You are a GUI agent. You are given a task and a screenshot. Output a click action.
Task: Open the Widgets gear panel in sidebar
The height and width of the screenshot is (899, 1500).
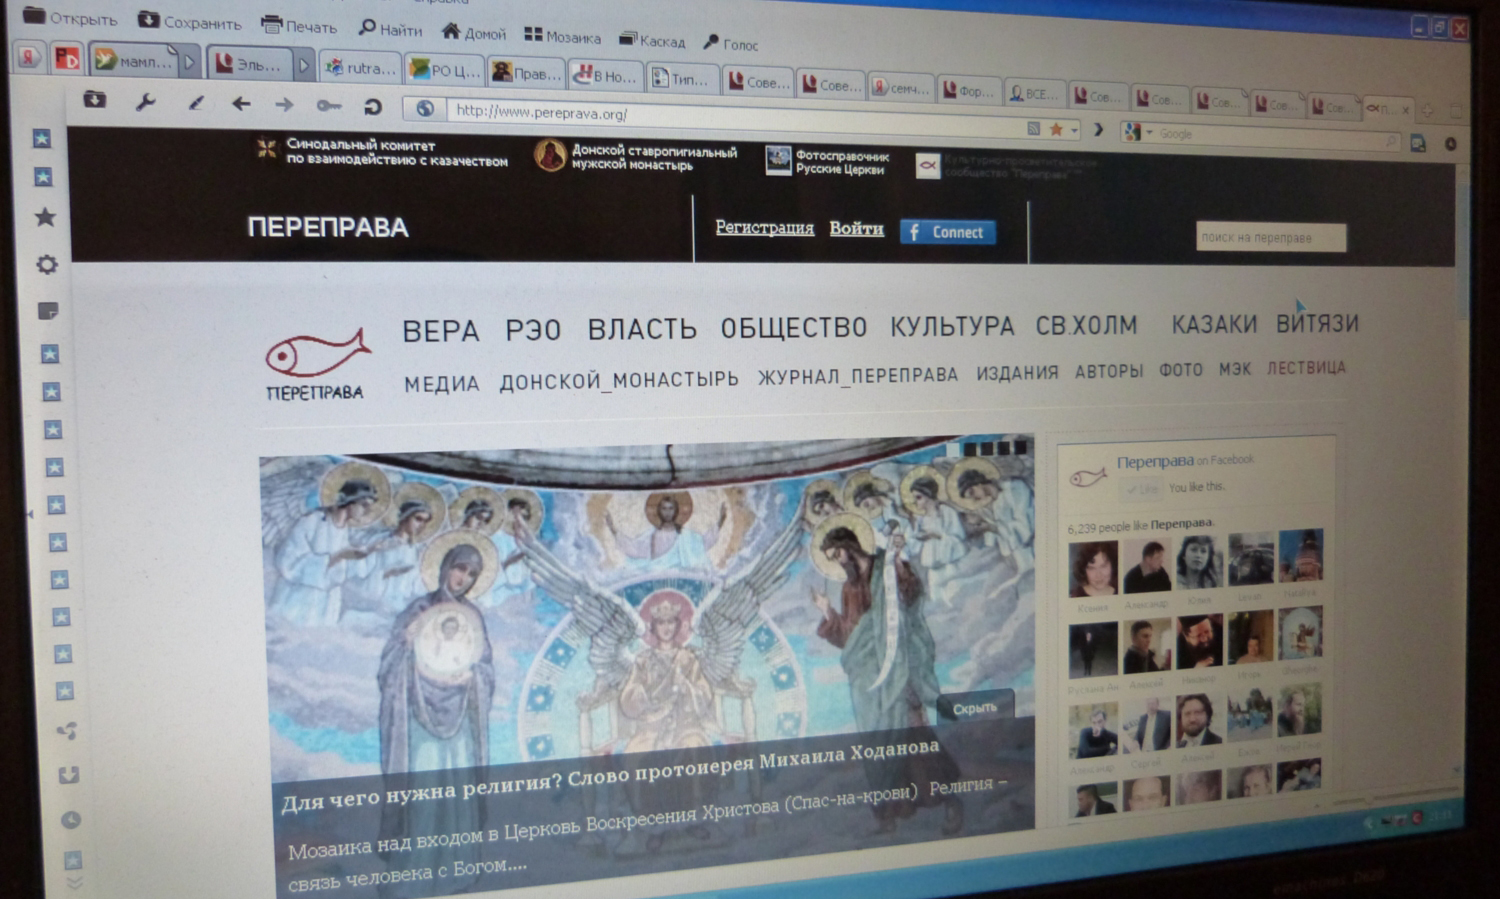click(x=47, y=264)
